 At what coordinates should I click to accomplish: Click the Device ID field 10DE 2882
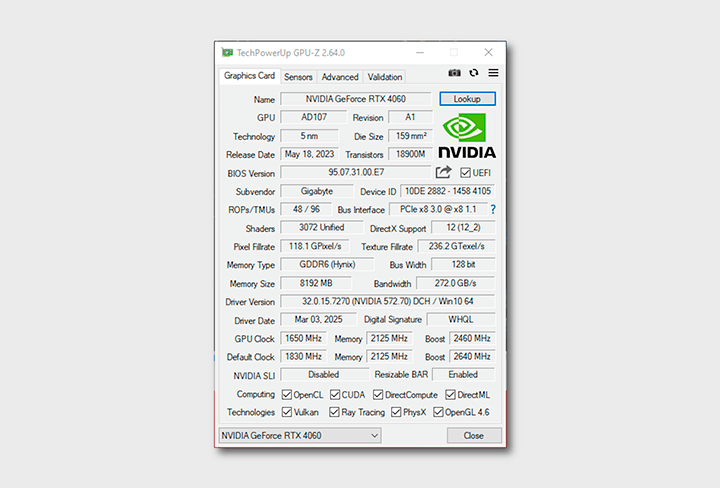click(x=448, y=191)
